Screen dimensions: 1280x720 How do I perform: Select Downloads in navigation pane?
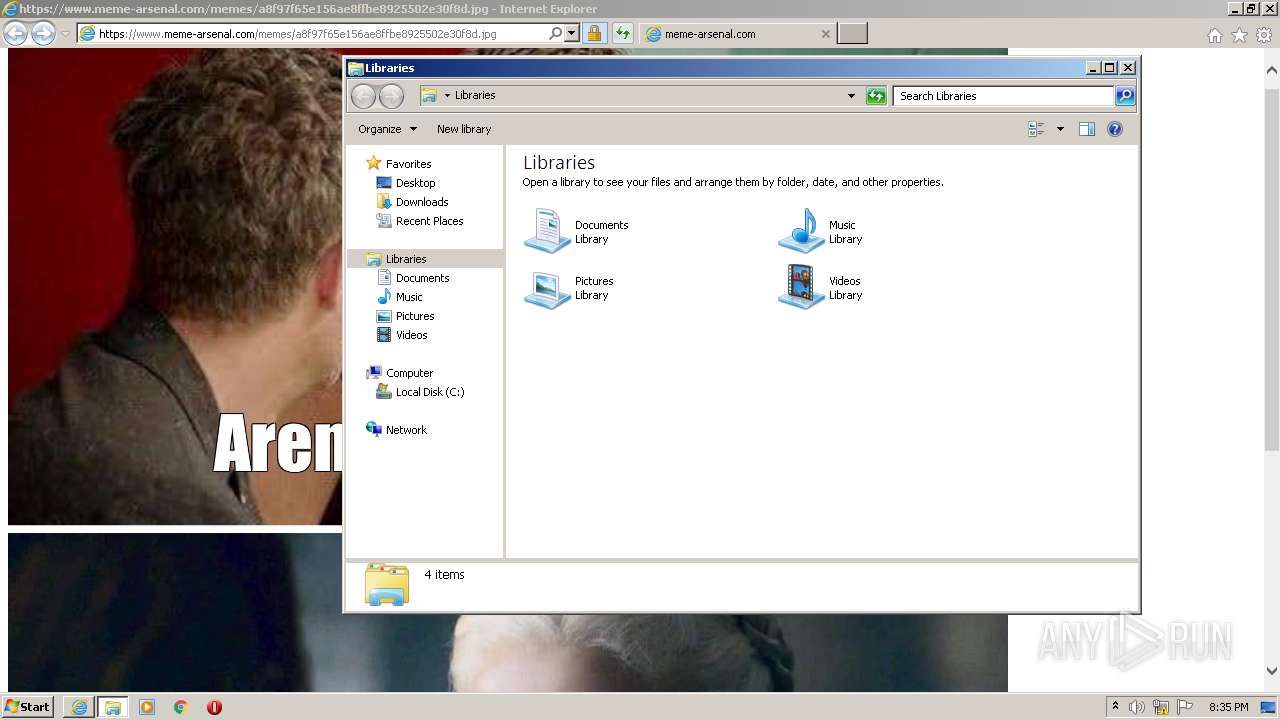(x=422, y=202)
